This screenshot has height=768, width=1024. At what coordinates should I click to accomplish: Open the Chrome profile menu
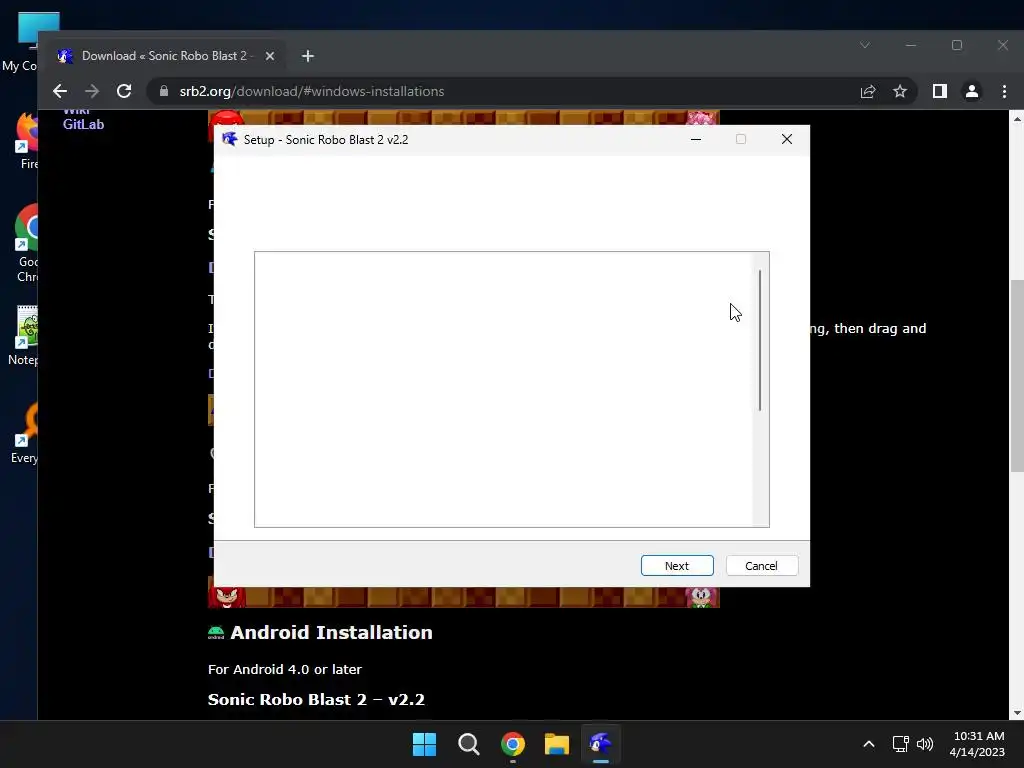972,91
